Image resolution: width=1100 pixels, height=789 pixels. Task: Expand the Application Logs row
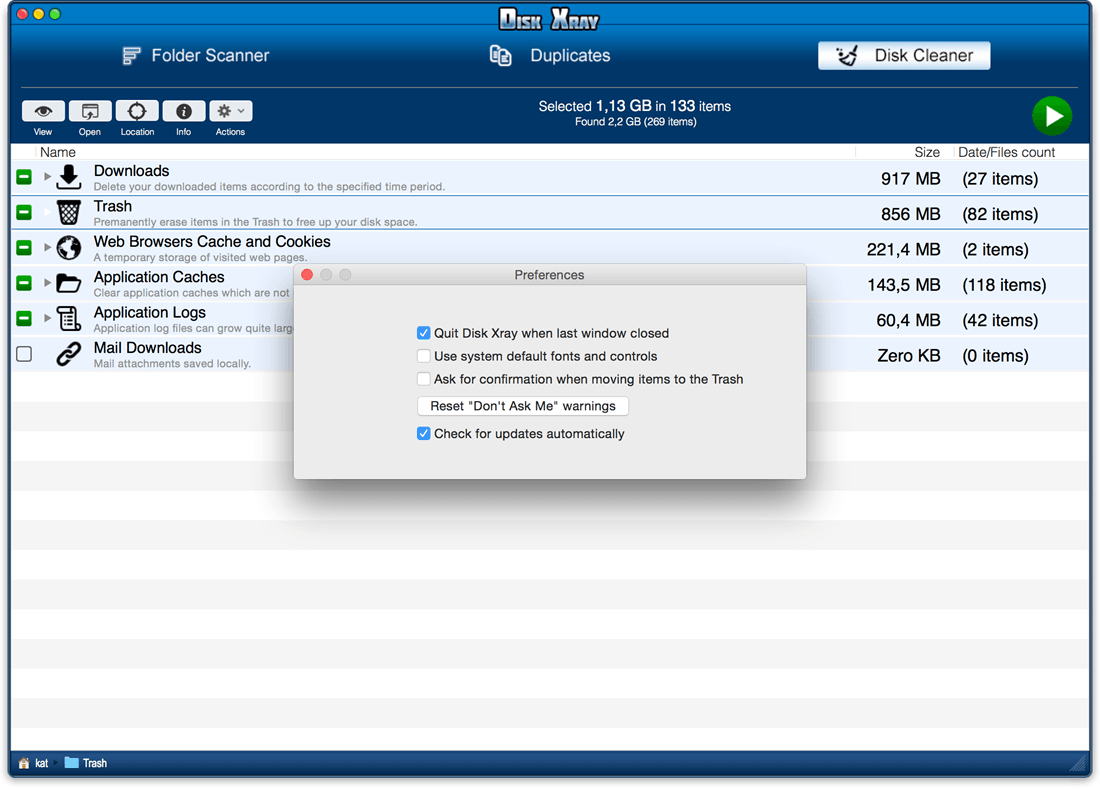point(47,318)
